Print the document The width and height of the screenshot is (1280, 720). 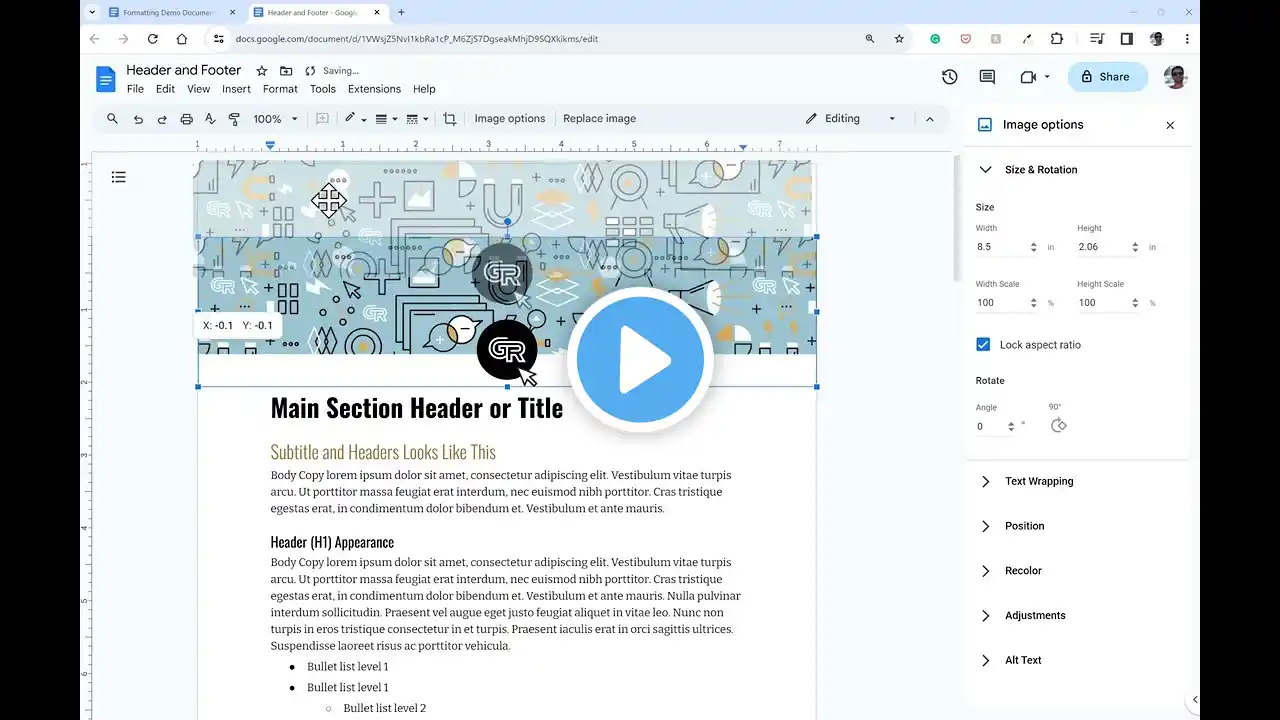186,119
